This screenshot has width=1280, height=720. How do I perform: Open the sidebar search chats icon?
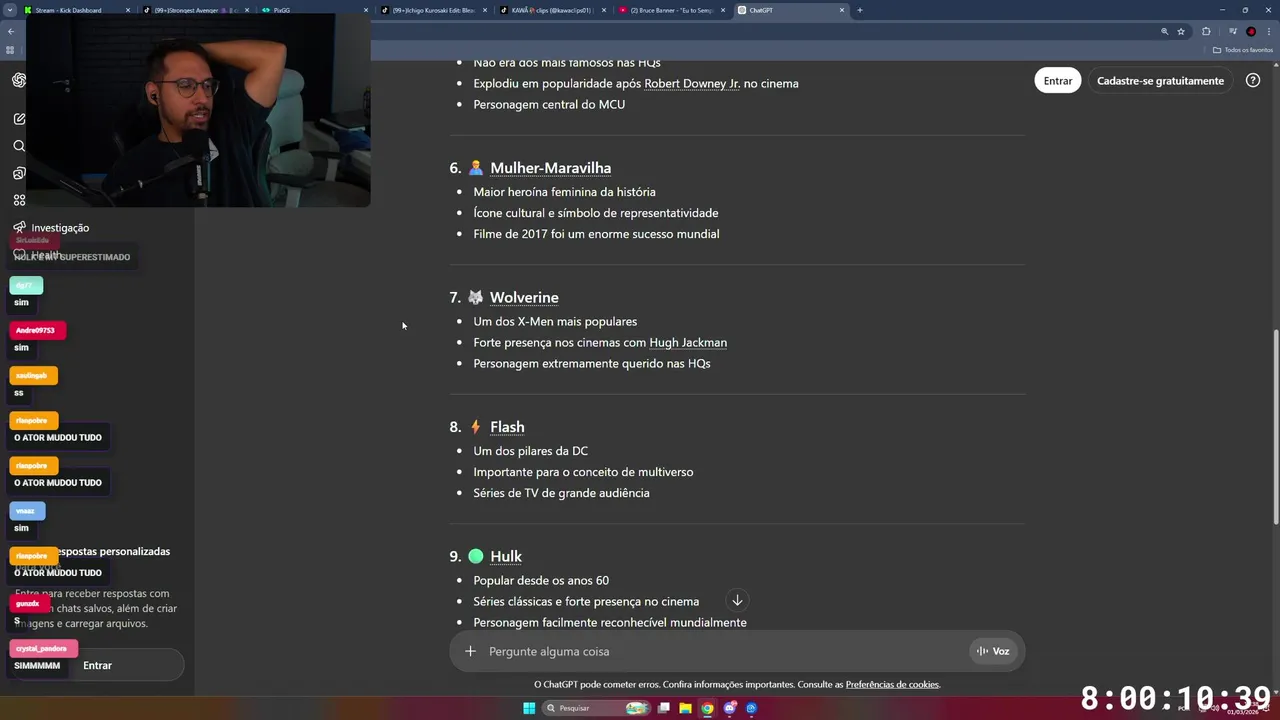pos(19,146)
